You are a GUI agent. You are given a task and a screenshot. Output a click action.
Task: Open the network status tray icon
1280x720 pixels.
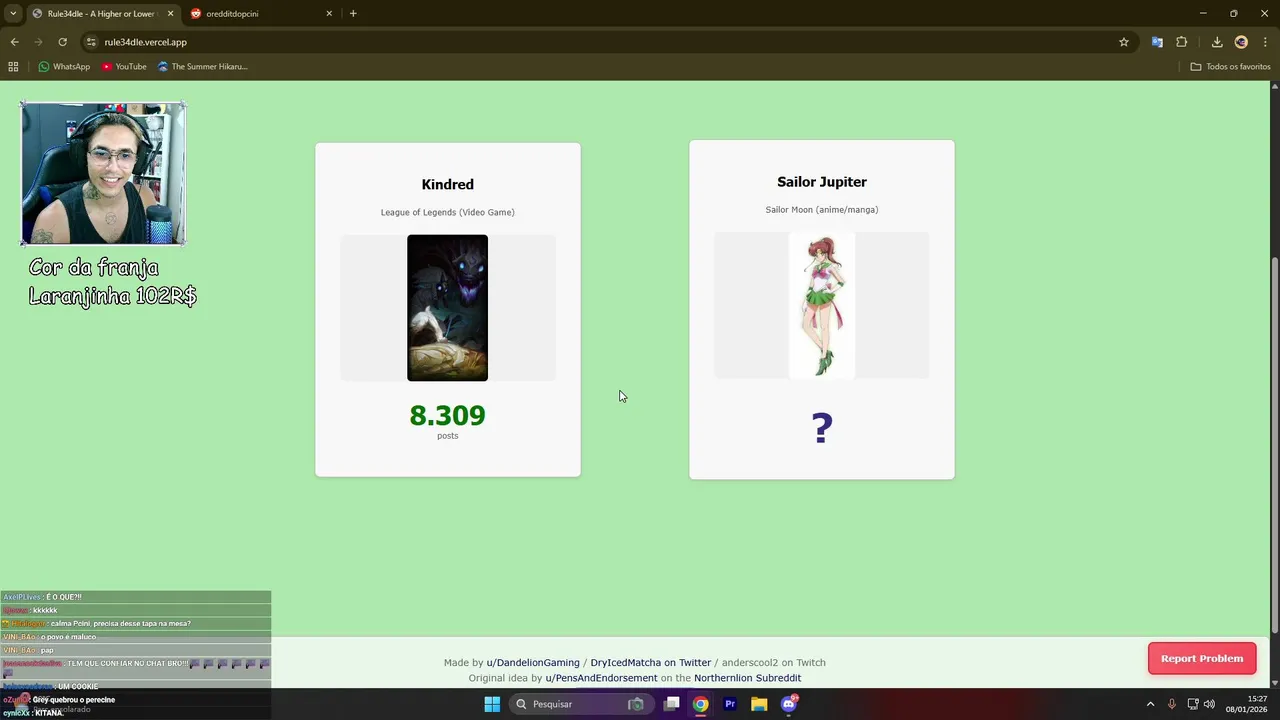click(1192, 704)
